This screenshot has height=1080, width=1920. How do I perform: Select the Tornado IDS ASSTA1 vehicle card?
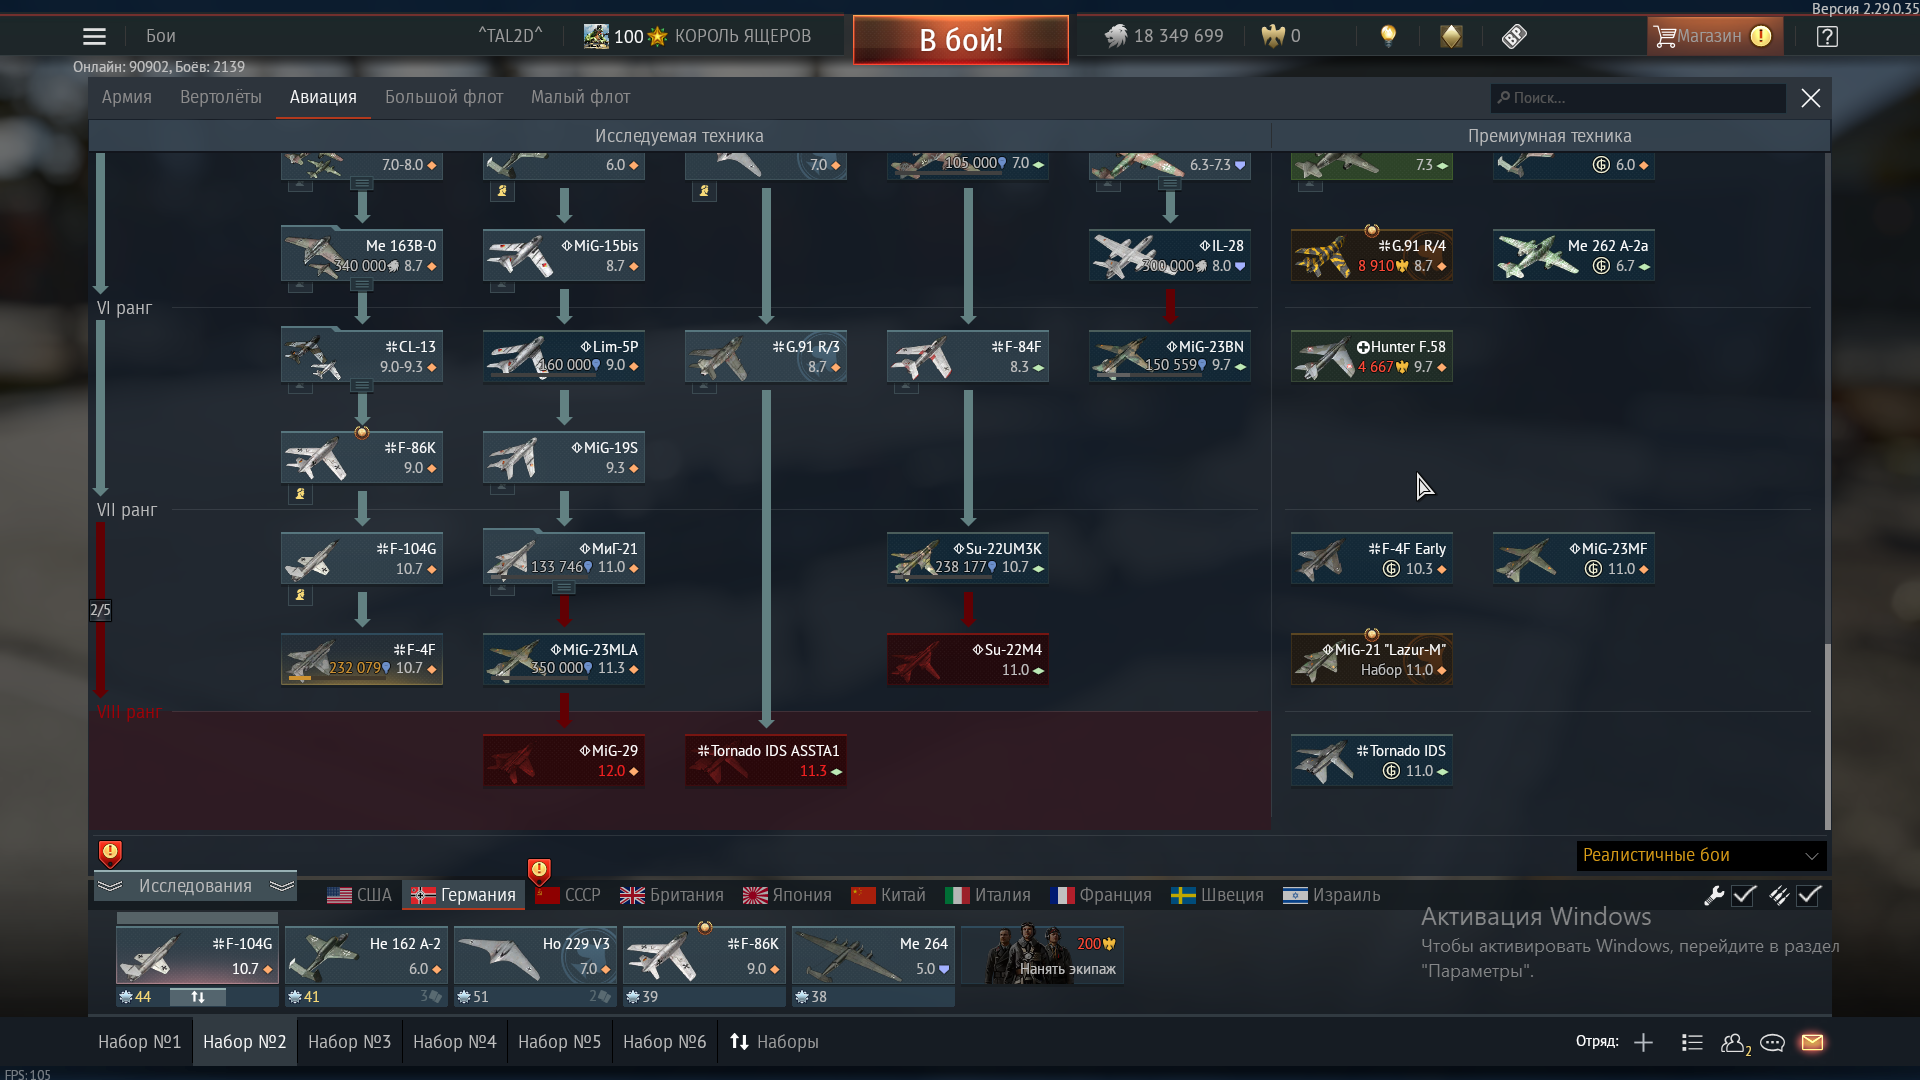click(766, 761)
